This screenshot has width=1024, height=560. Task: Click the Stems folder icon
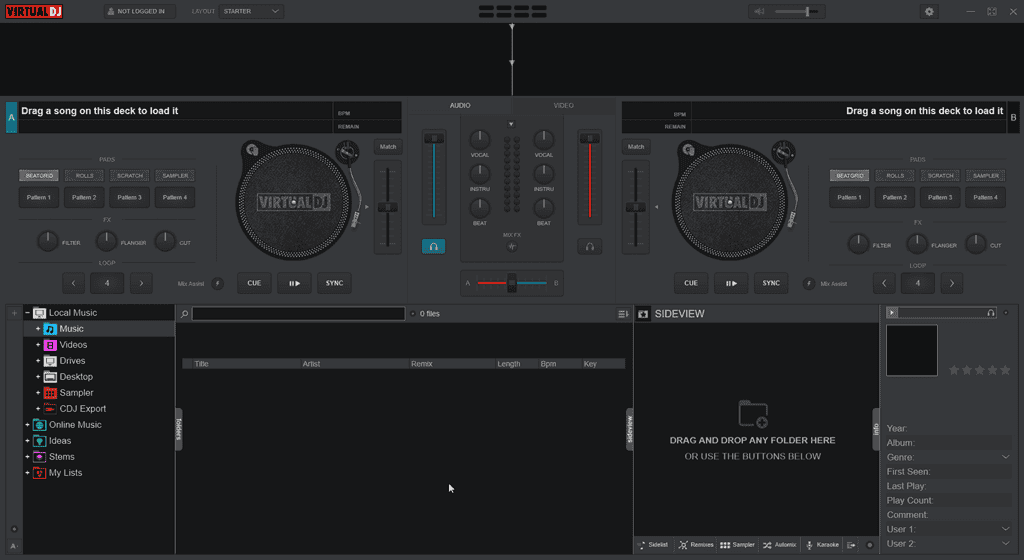click(x=39, y=457)
